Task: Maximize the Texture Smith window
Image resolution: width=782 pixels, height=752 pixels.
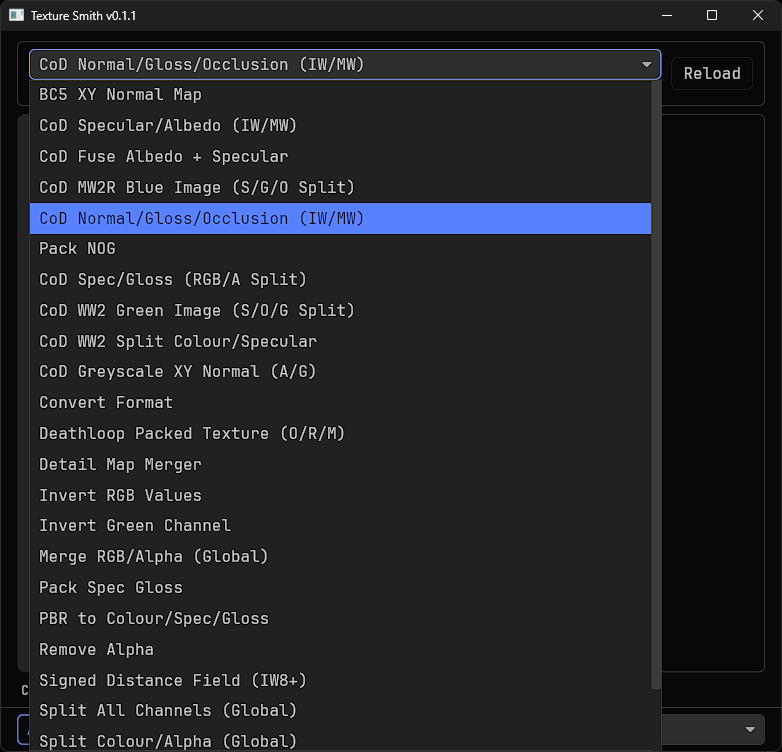Action: coord(712,15)
